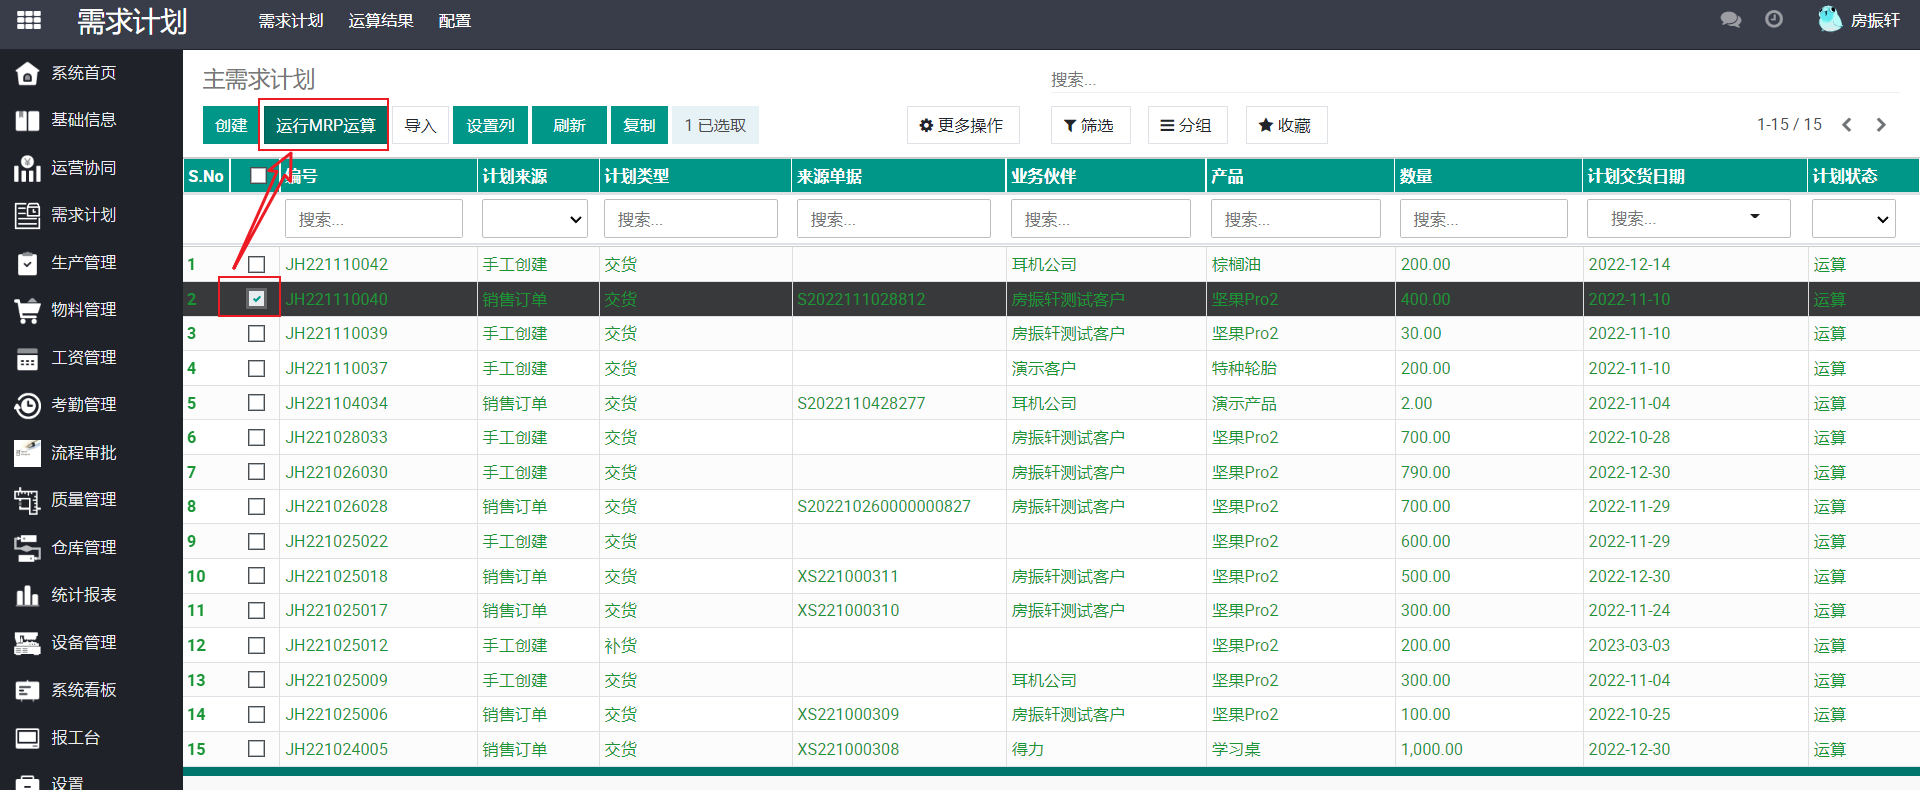Tick the checkbox for JH221110042
1920x790 pixels.
[257, 264]
